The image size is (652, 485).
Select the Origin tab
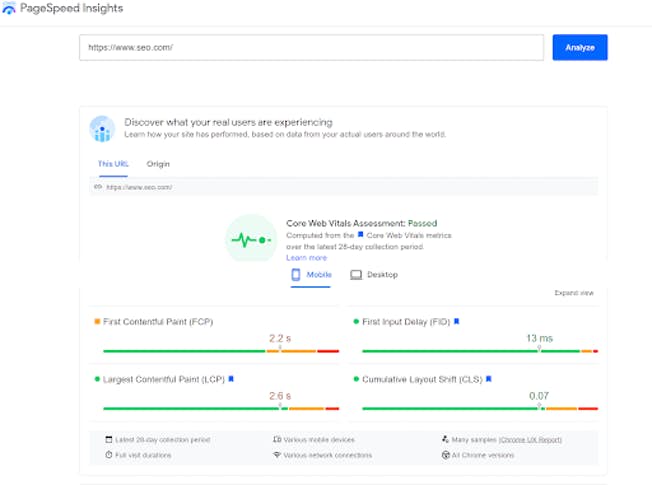pyautogui.click(x=158, y=163)
